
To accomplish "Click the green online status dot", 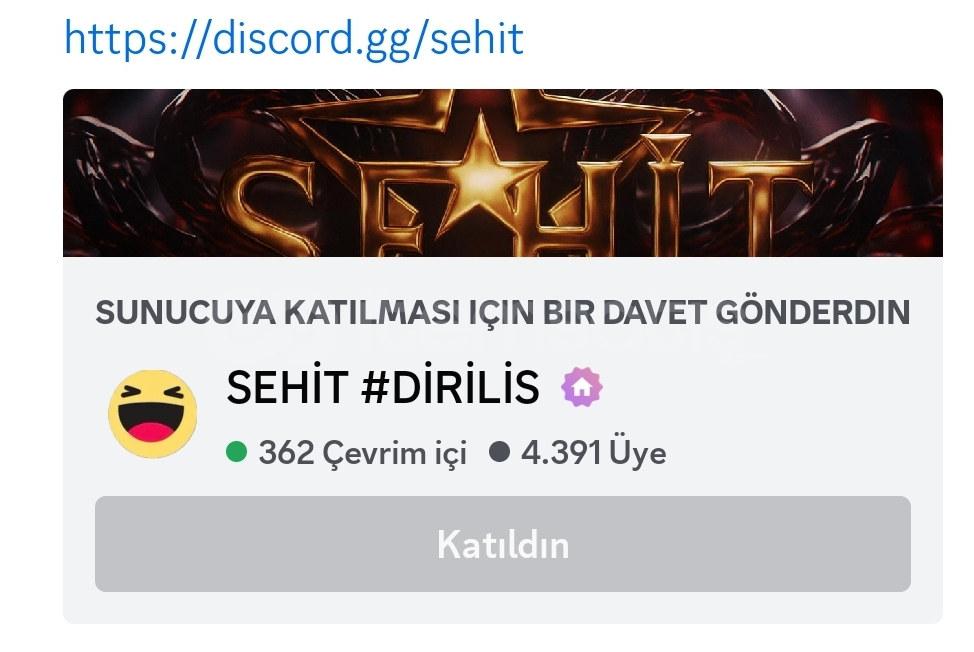I will (236, 452).
